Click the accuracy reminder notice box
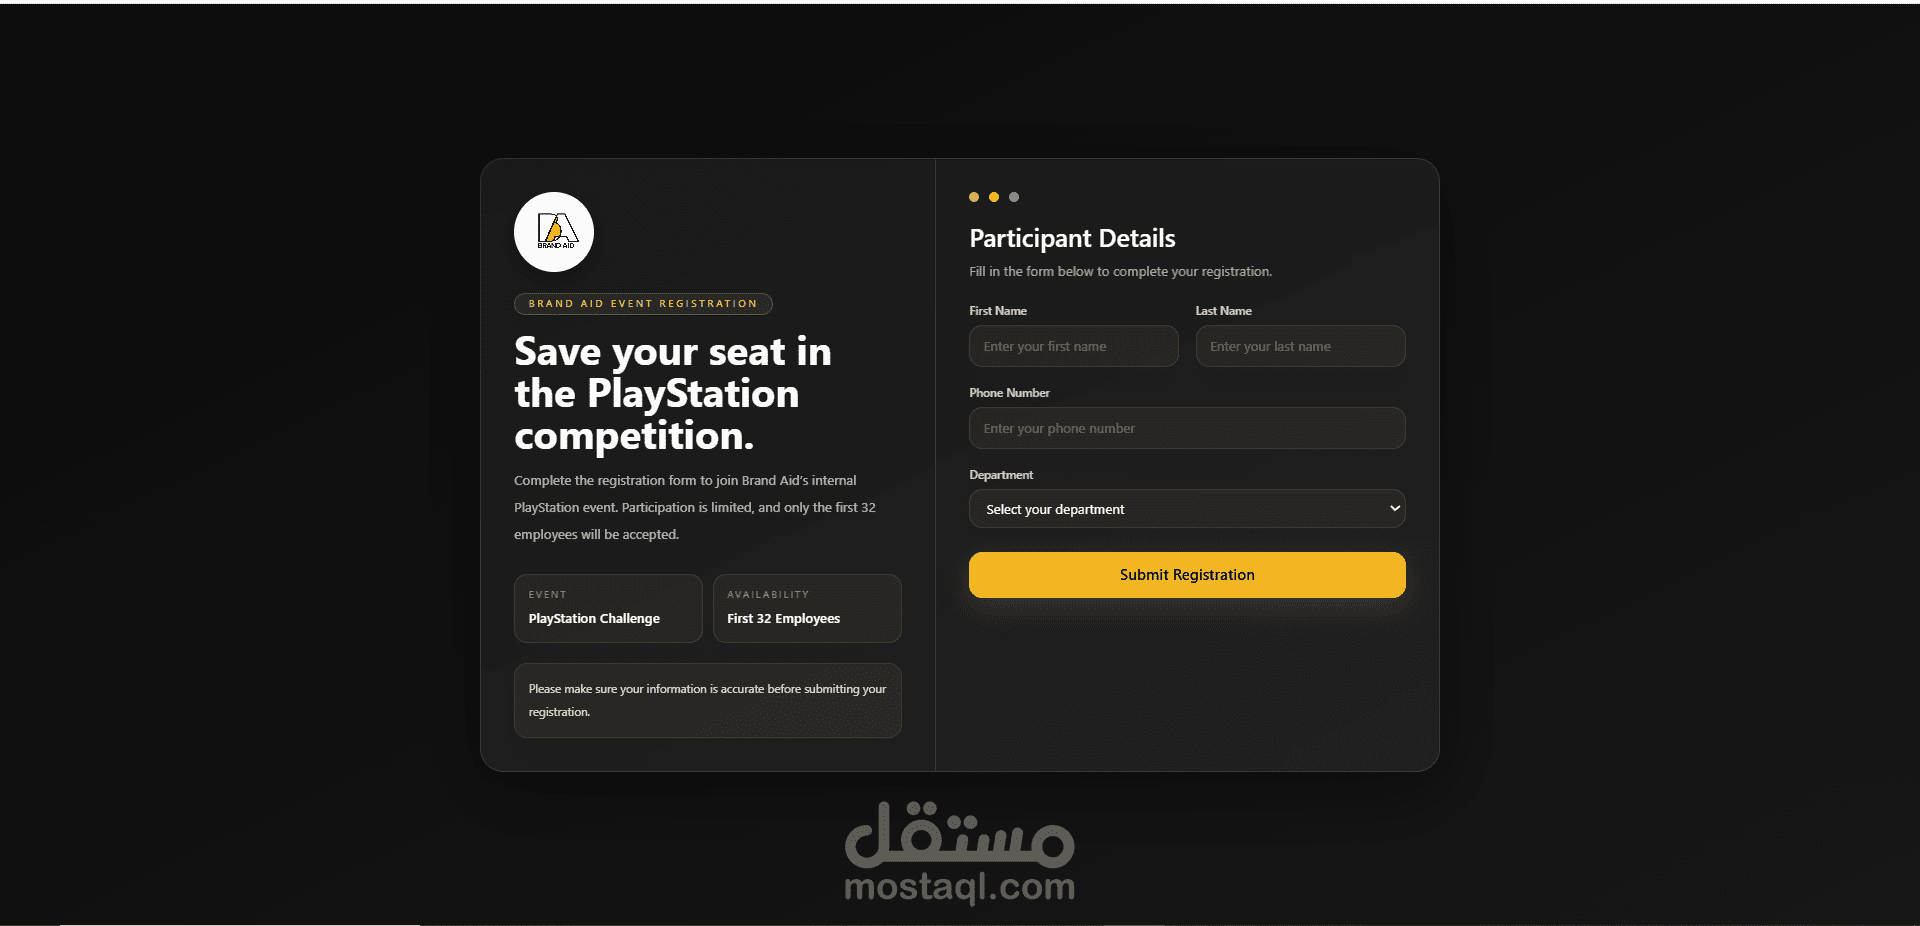Image resolution: width=1920 pixels, height=926 pixels. click(707, 700)
